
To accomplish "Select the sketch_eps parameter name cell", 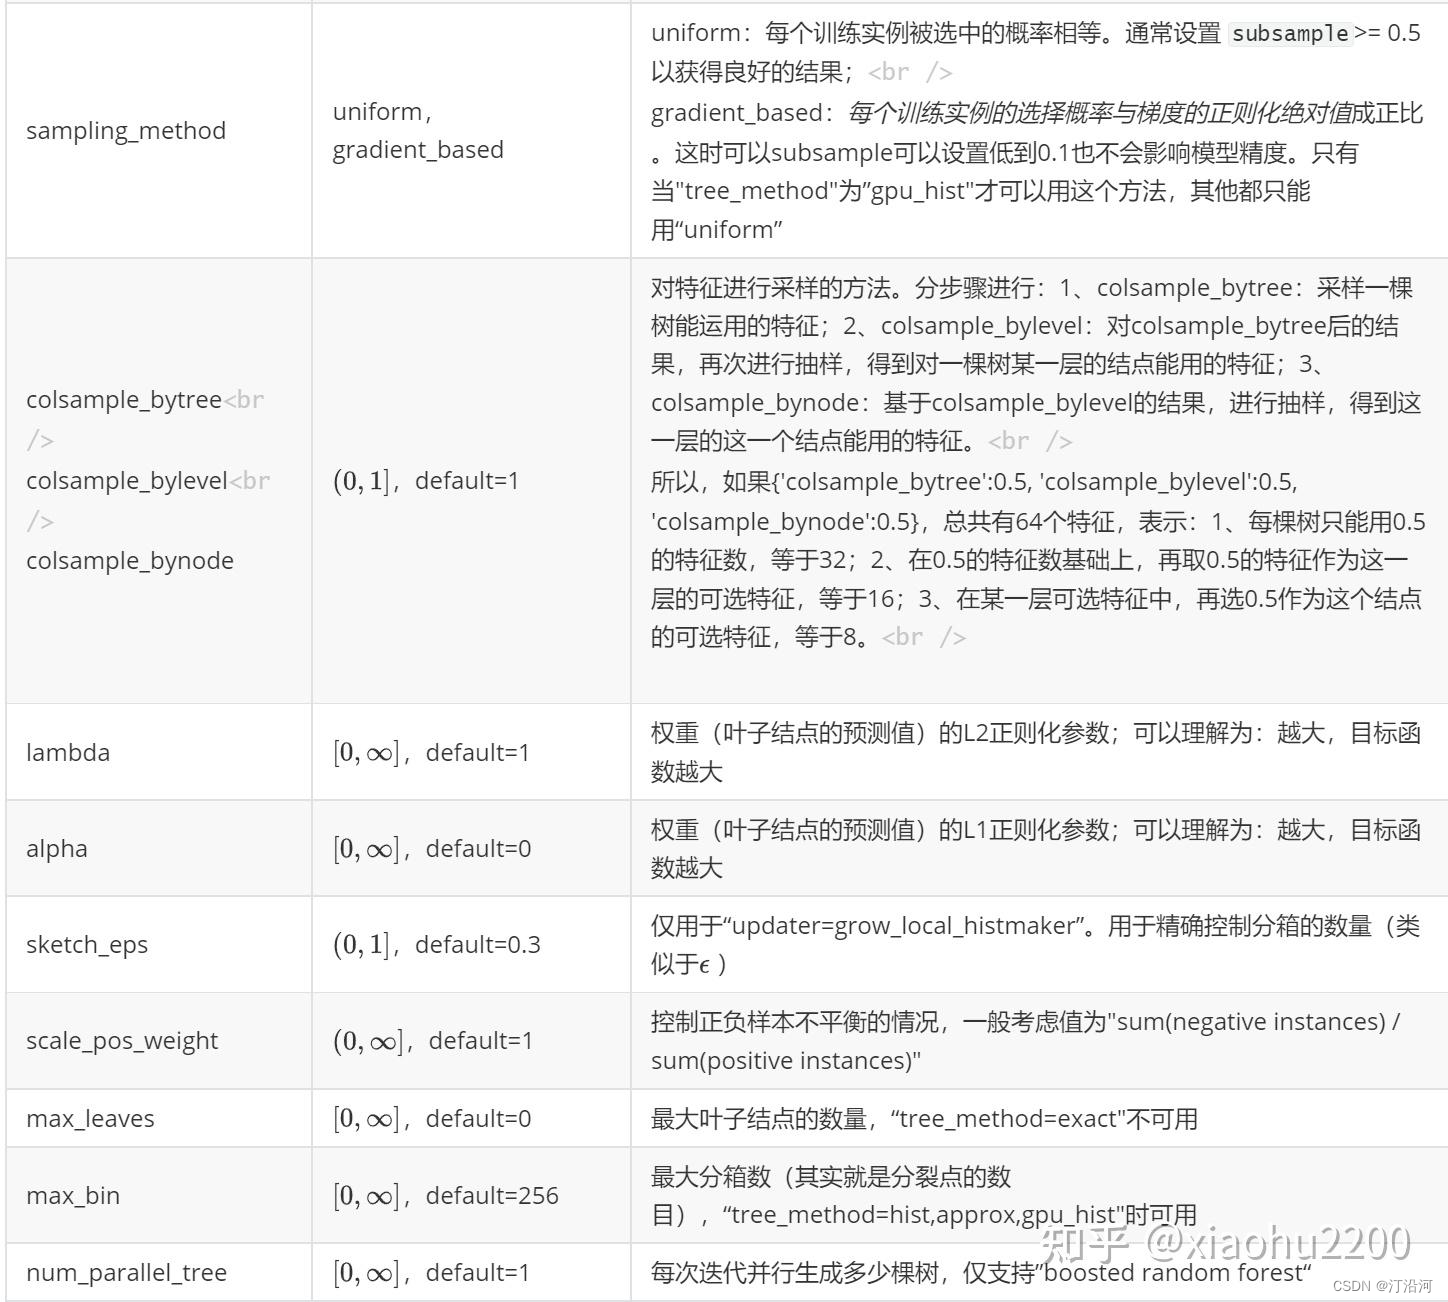I will pos(159,944).
